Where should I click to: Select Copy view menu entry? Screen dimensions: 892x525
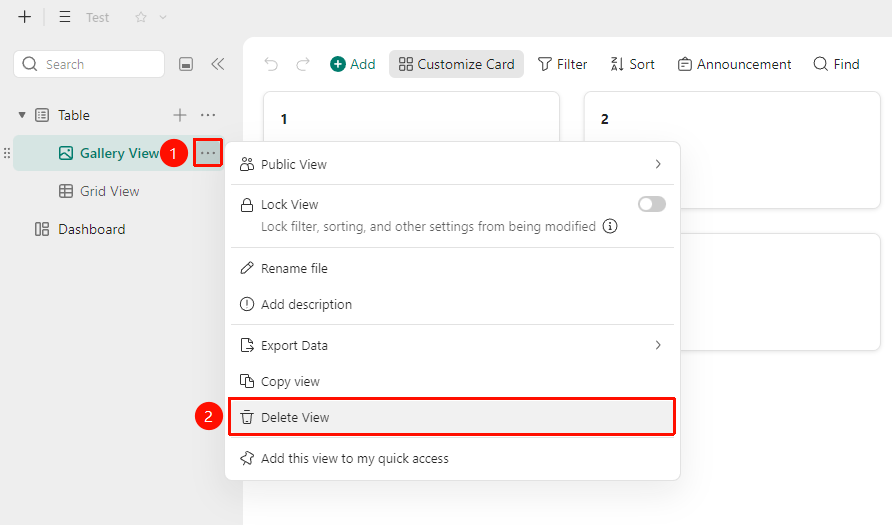click(x=452, y=381)
